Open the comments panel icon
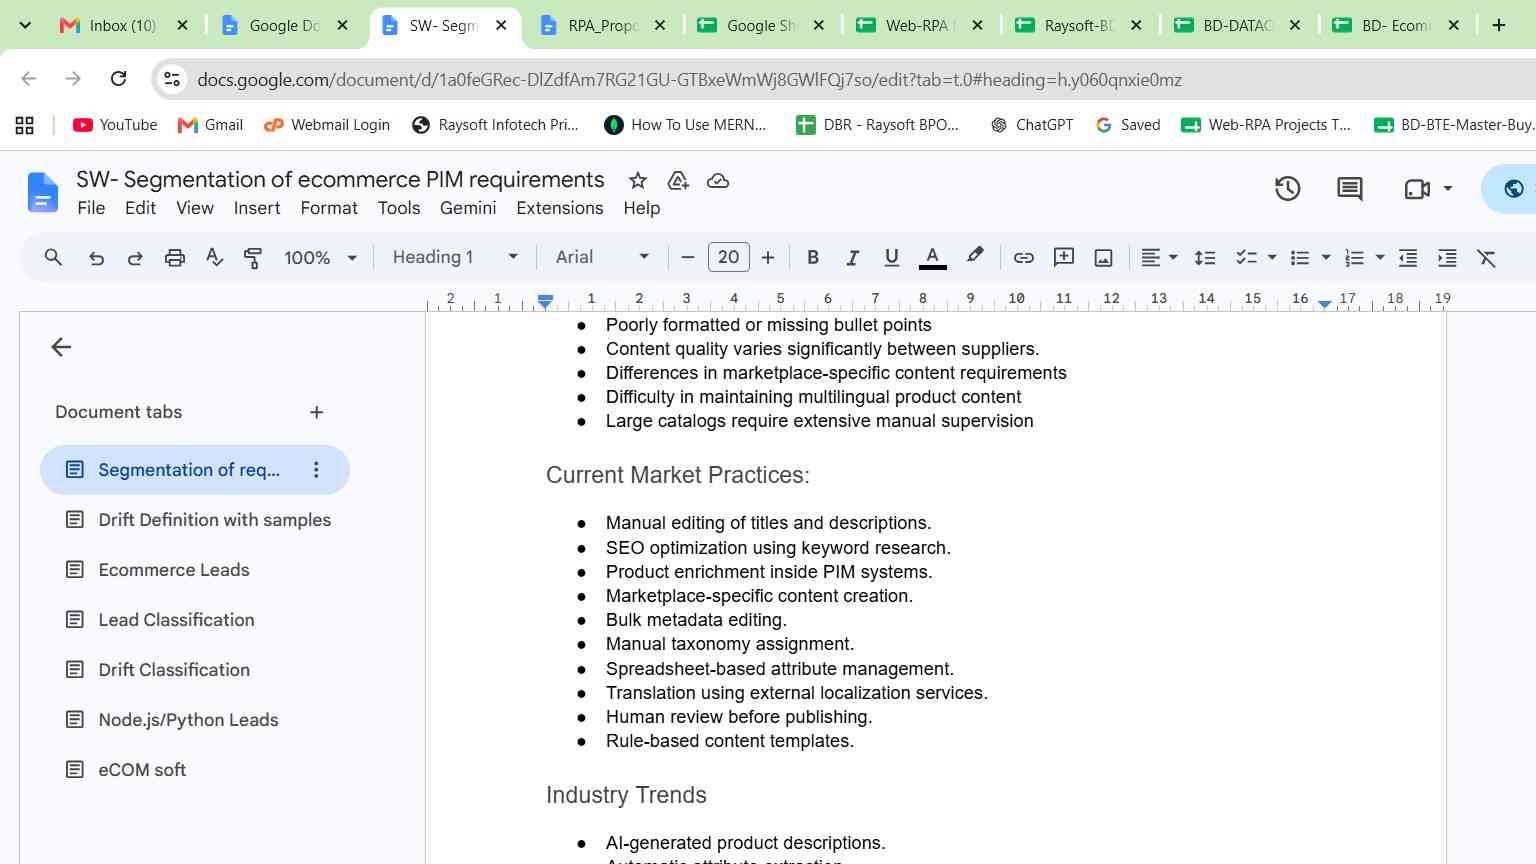 1349,188
